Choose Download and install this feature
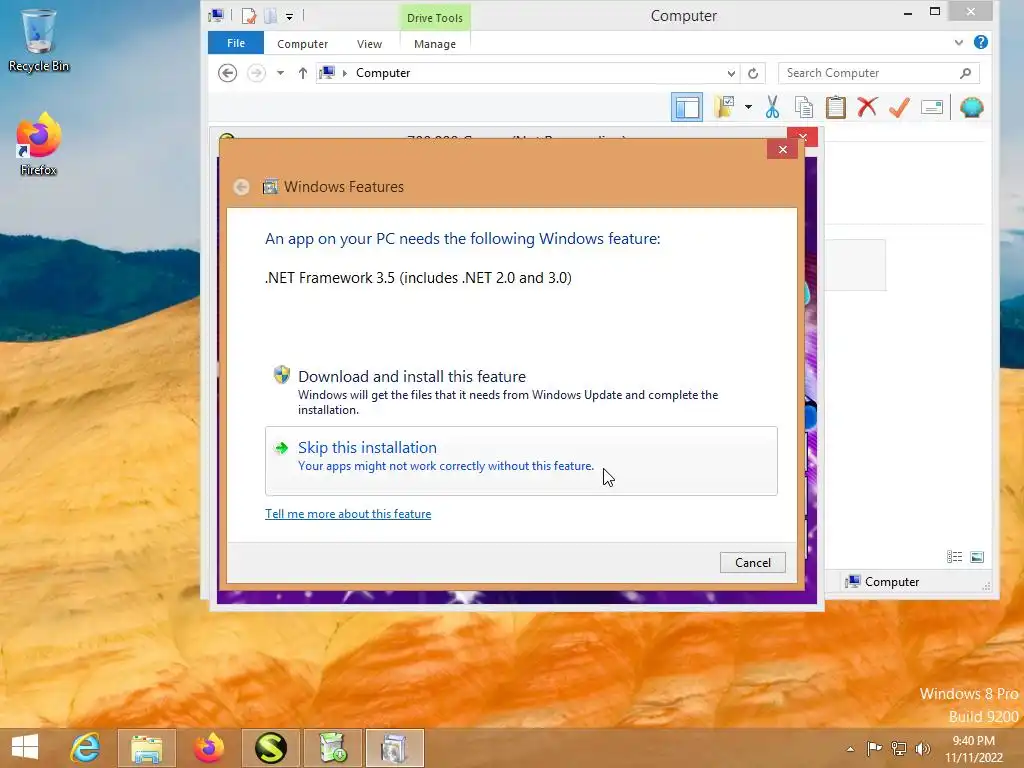This screenshot has height=768, width=1024. tap(520, 391)
